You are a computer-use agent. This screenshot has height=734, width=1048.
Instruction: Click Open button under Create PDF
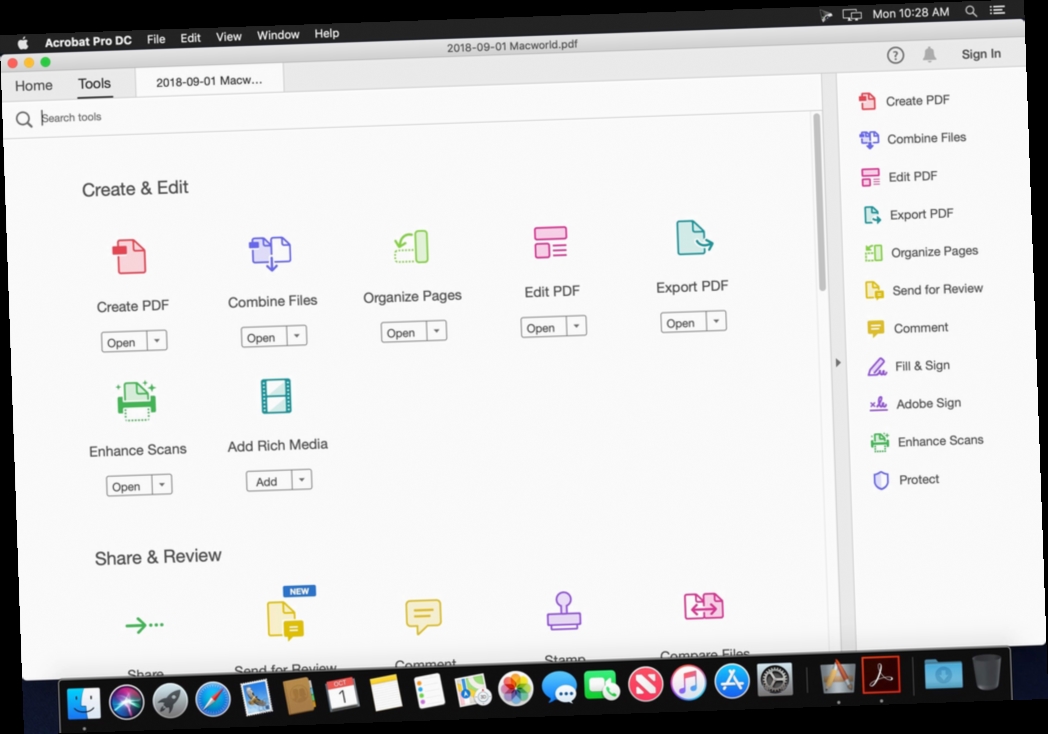pos(125,342)
